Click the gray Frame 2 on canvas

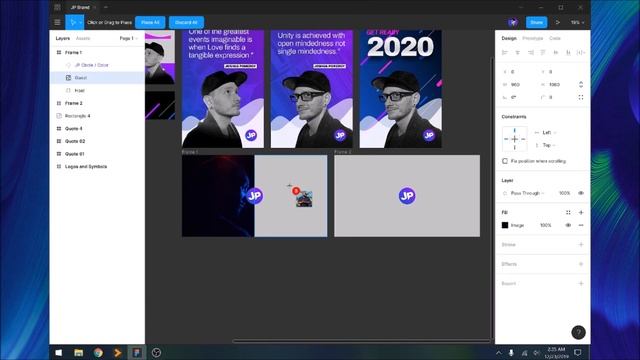tap(407, 196)
